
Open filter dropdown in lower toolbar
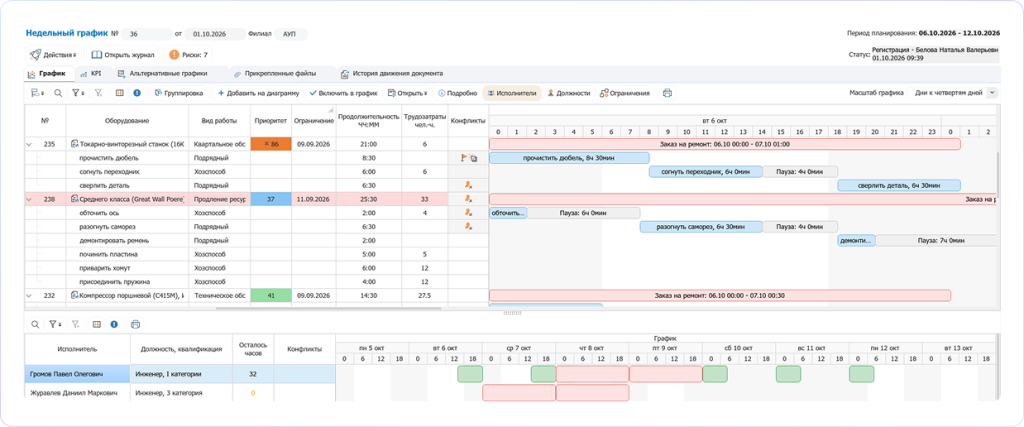pos(55,324)
